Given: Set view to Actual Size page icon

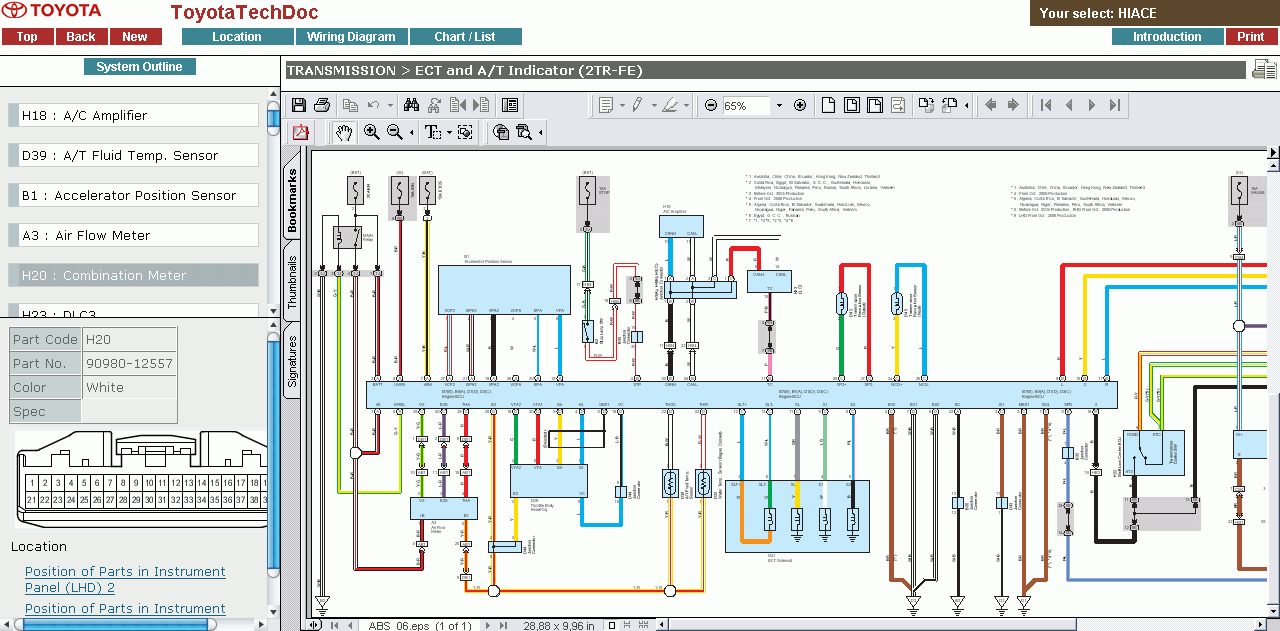Looking at the screenshot, I should point(828,105).
